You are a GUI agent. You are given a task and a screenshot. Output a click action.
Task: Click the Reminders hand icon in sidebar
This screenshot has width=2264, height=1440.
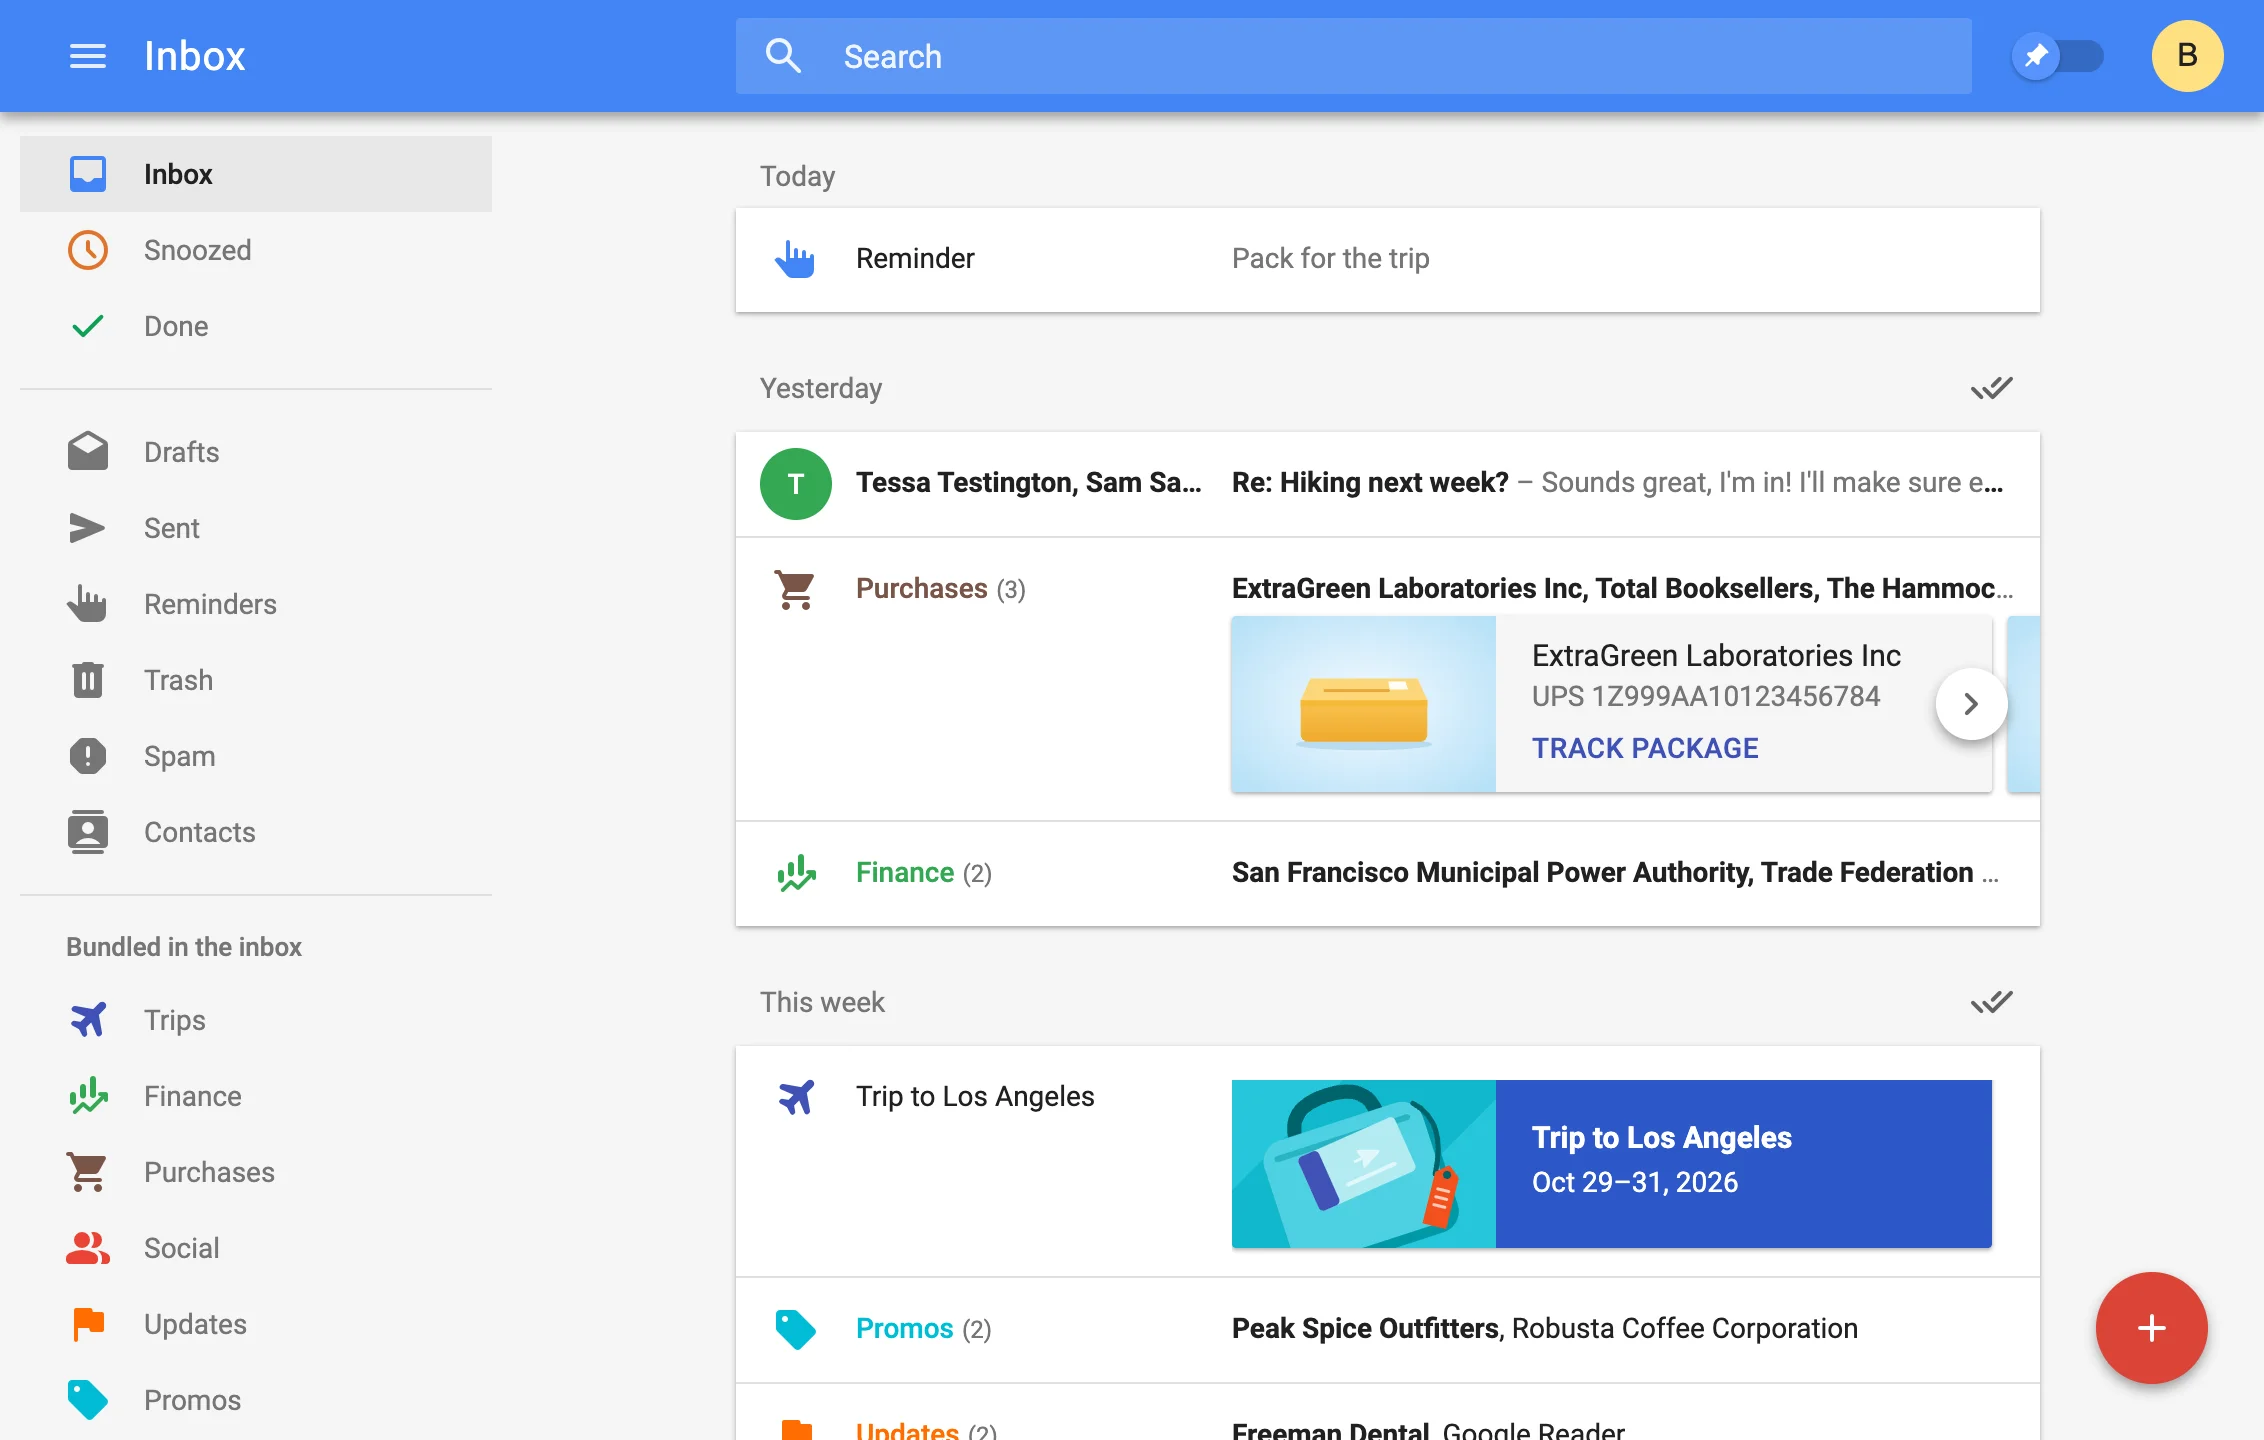(x=88, y=604)
